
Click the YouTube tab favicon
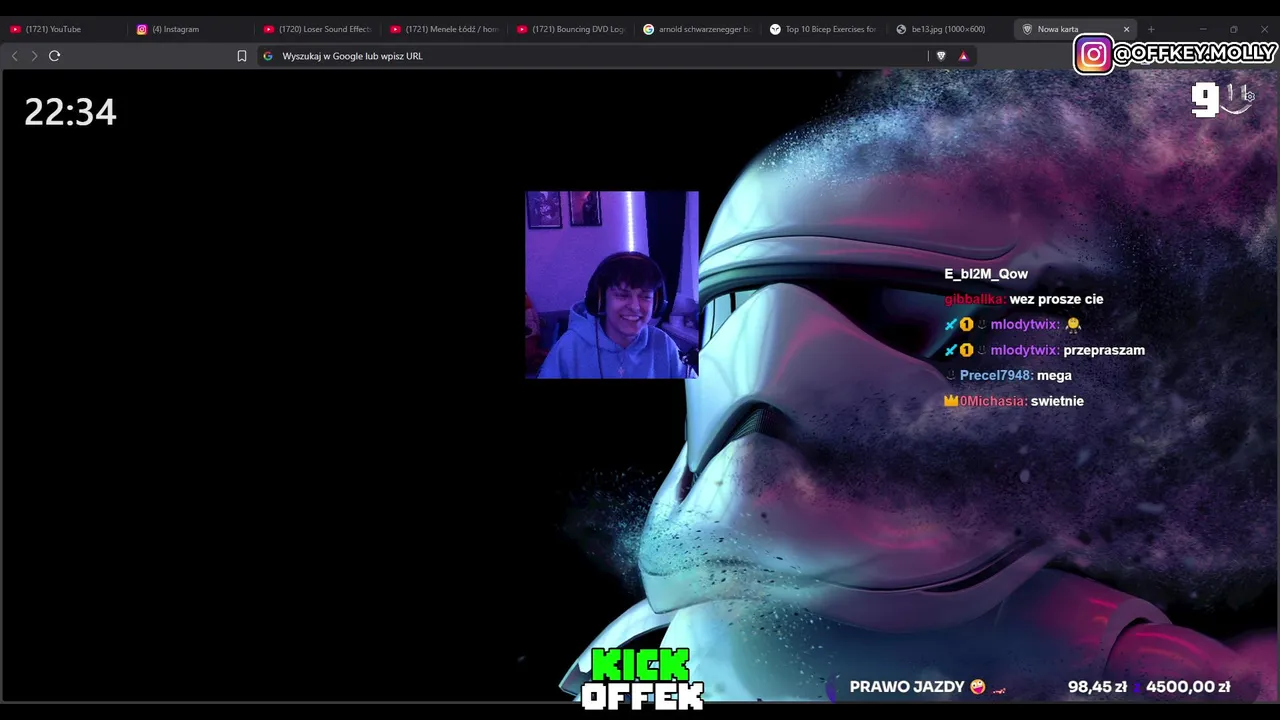(x=15, y=29)
